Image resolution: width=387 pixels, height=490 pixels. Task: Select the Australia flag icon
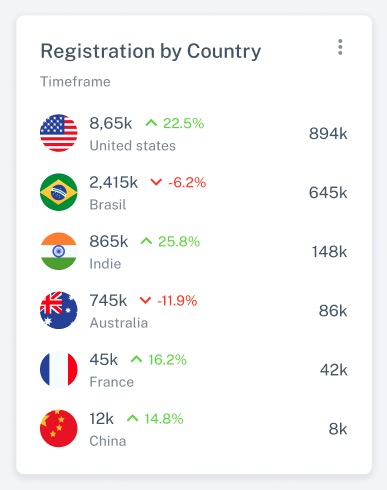tap(59, 310)
